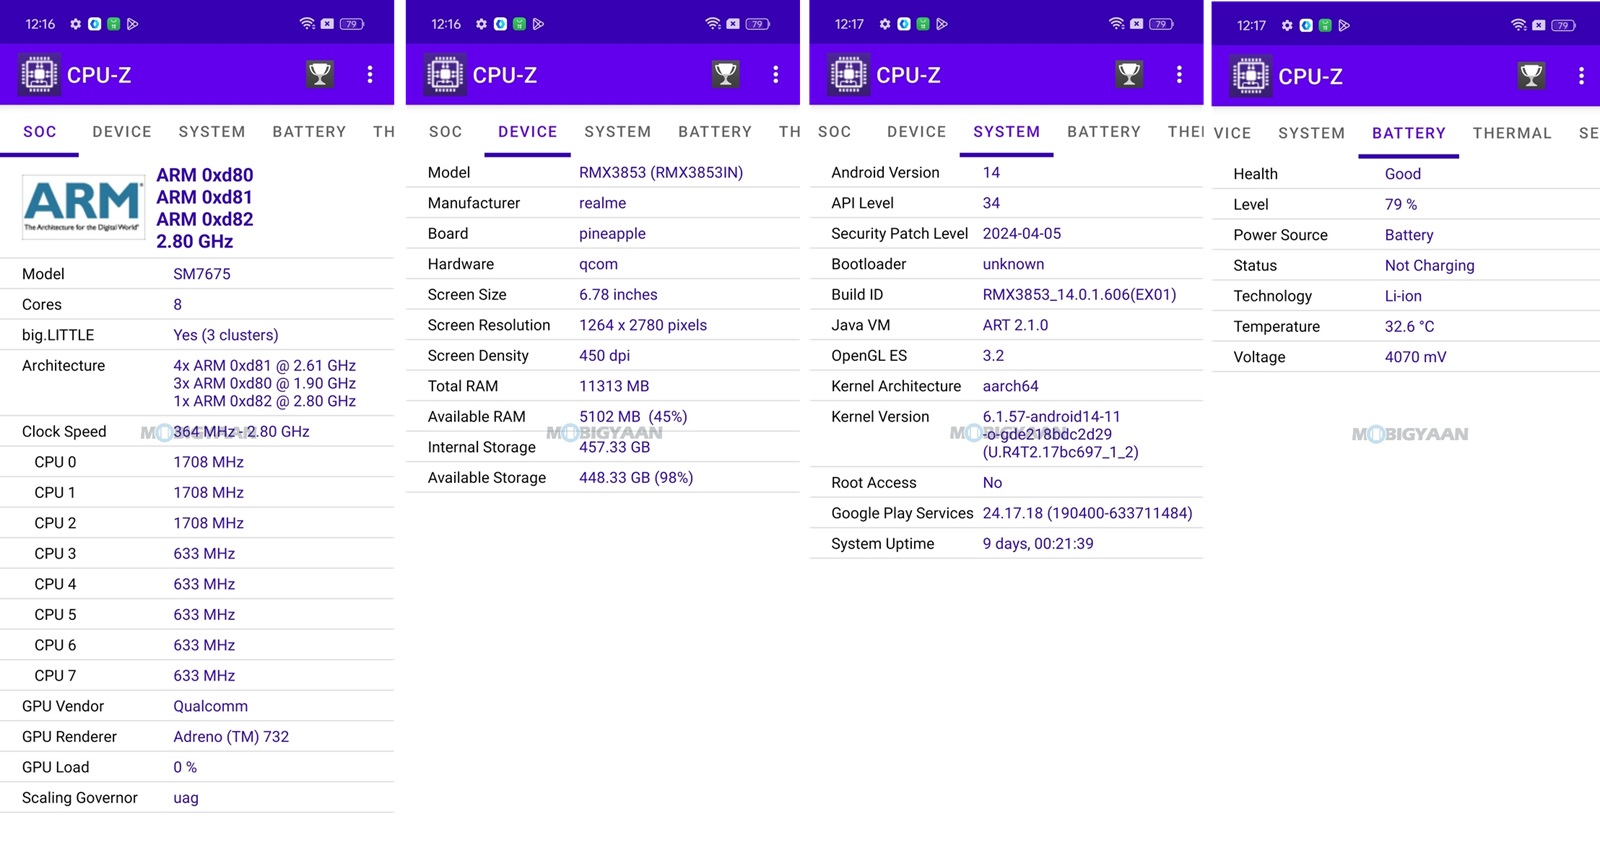This screenshot has height=866, width=1600.
Task: Tap the API Level 34 value
Action: coord(991,203)
